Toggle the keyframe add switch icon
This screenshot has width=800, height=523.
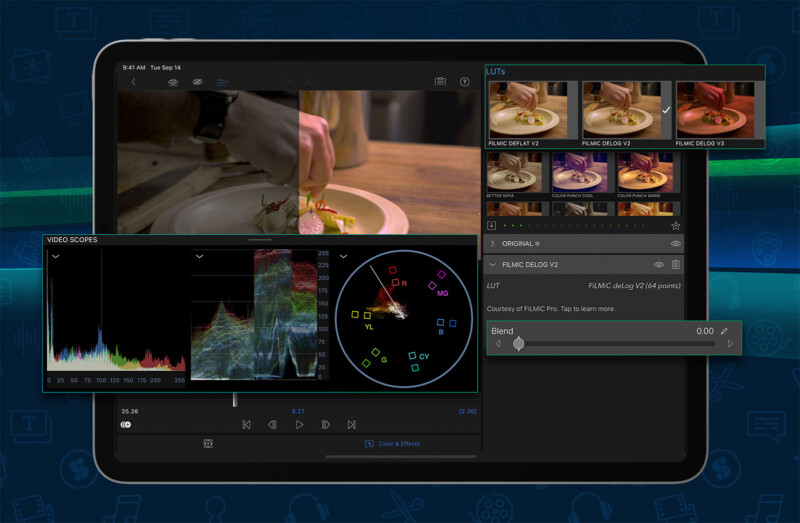click(126, 425)
